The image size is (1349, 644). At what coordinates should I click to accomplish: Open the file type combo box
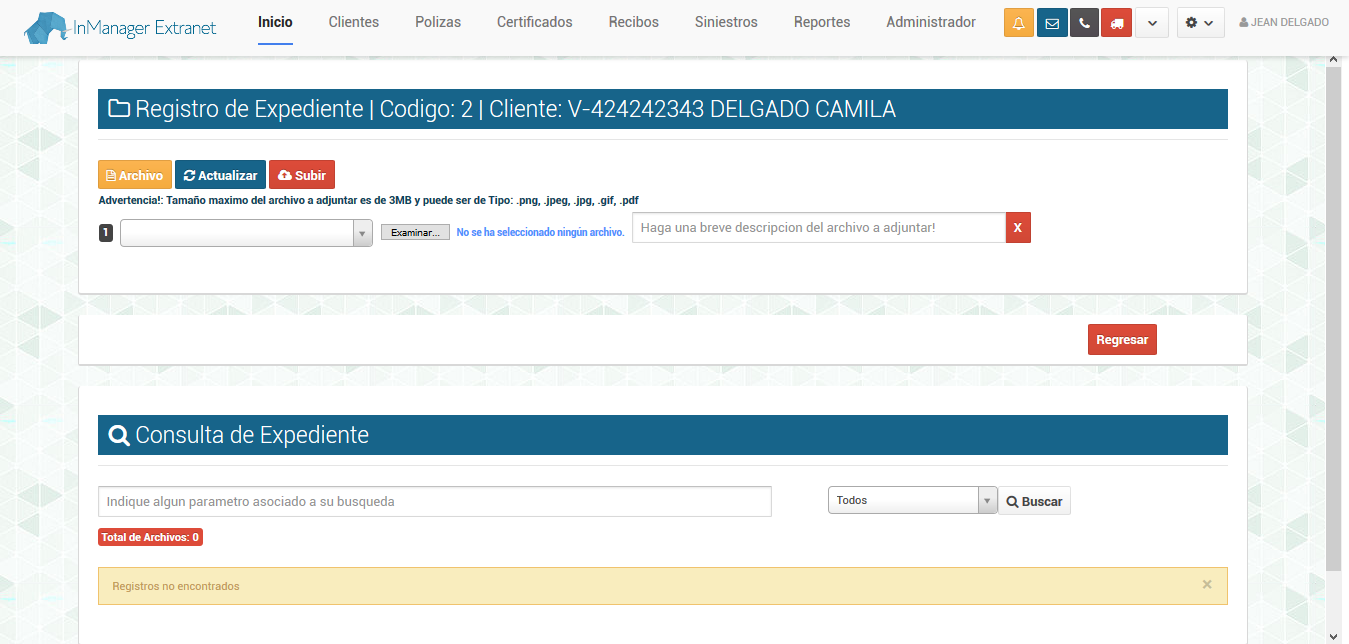(x=246, y=233)
